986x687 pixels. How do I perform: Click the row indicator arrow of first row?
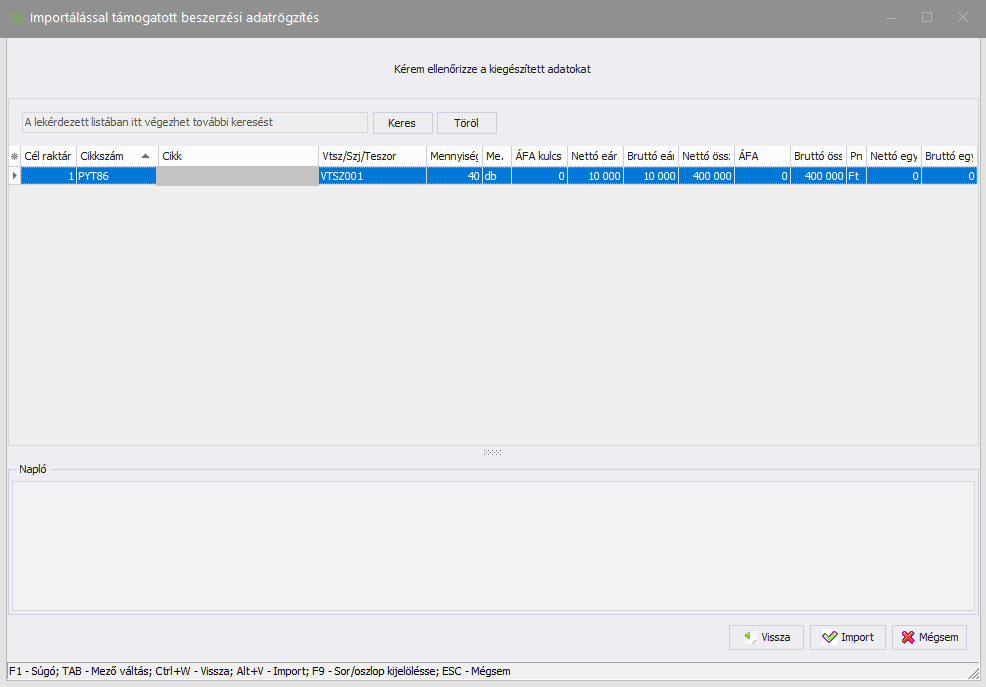pyautogui.click(x=14, y=176)
